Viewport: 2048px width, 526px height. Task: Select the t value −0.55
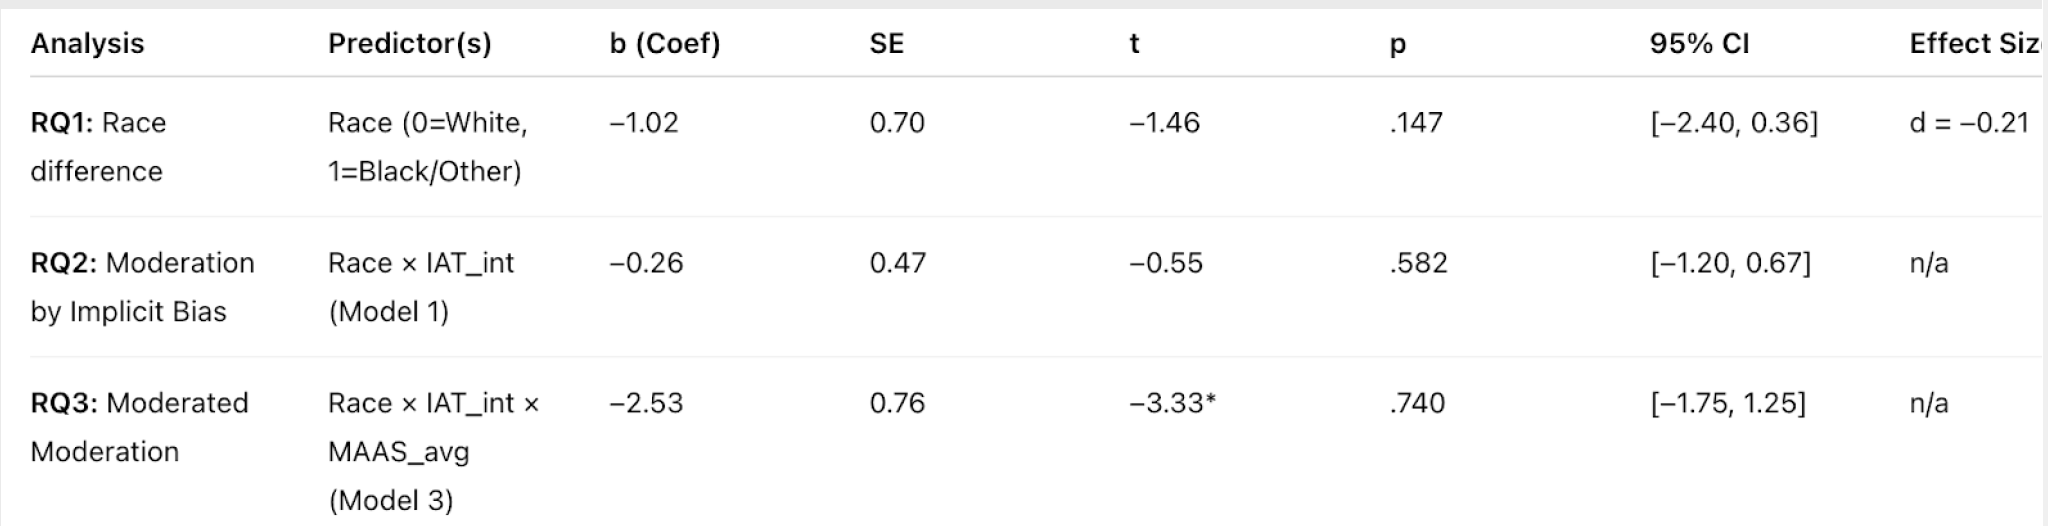pyautogui.click(x=1164, y=263)
